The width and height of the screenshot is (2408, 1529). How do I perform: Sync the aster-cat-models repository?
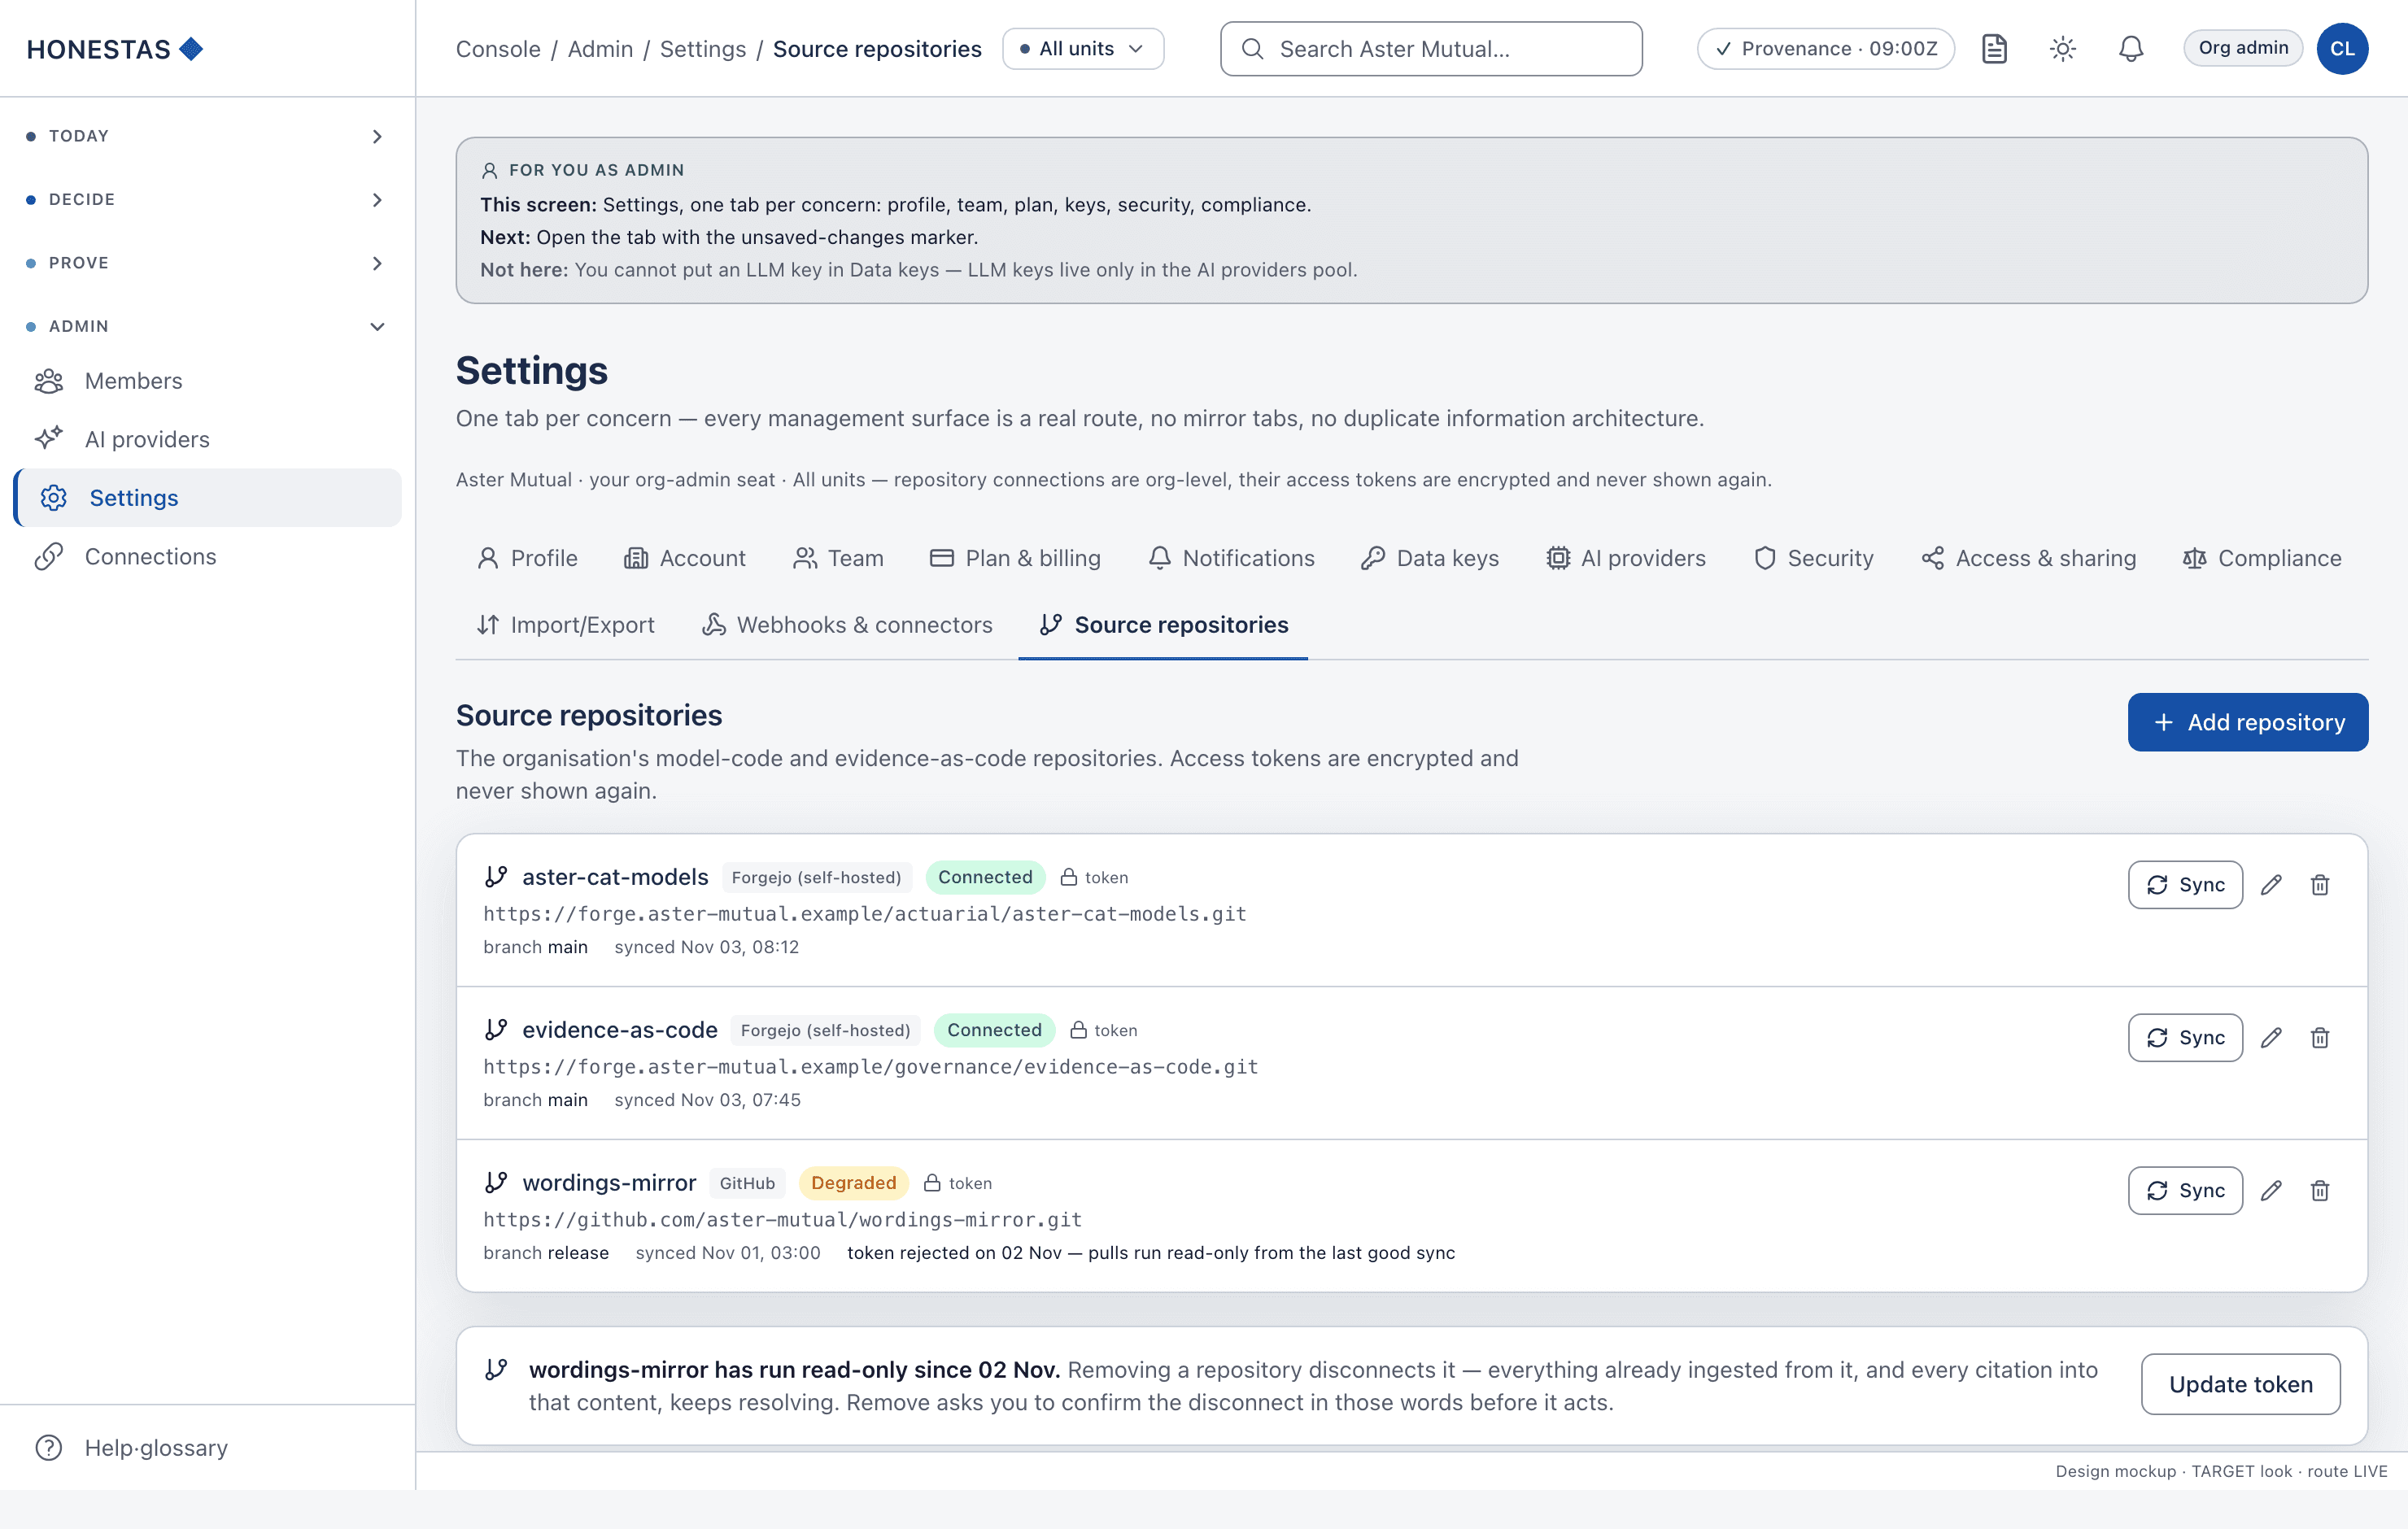[x=2185, y=885]
